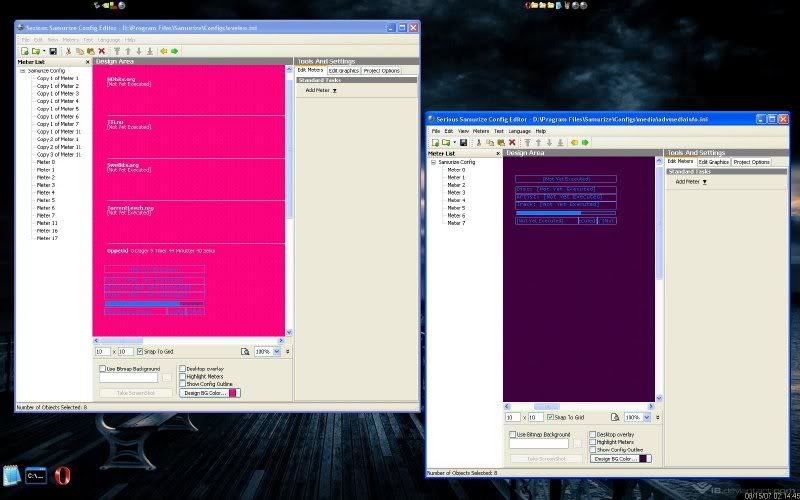Open Language menu in right window

pos(519,131)
